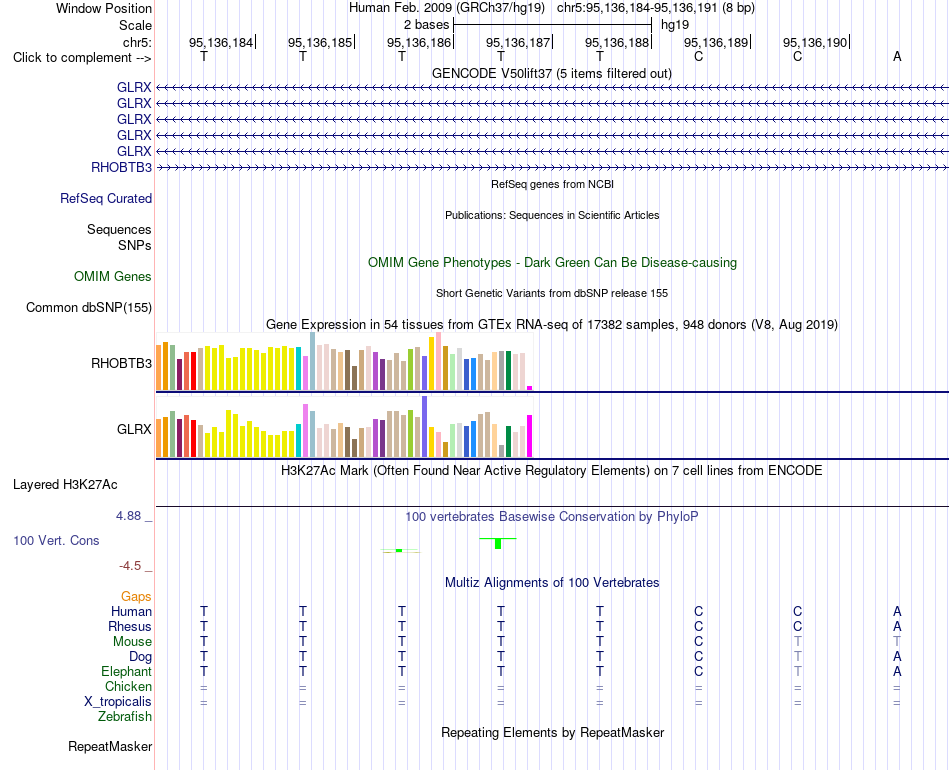
Task: Click the 'Short Genetic Variants from dbSNP release 155' title
Action: (552, 293)
